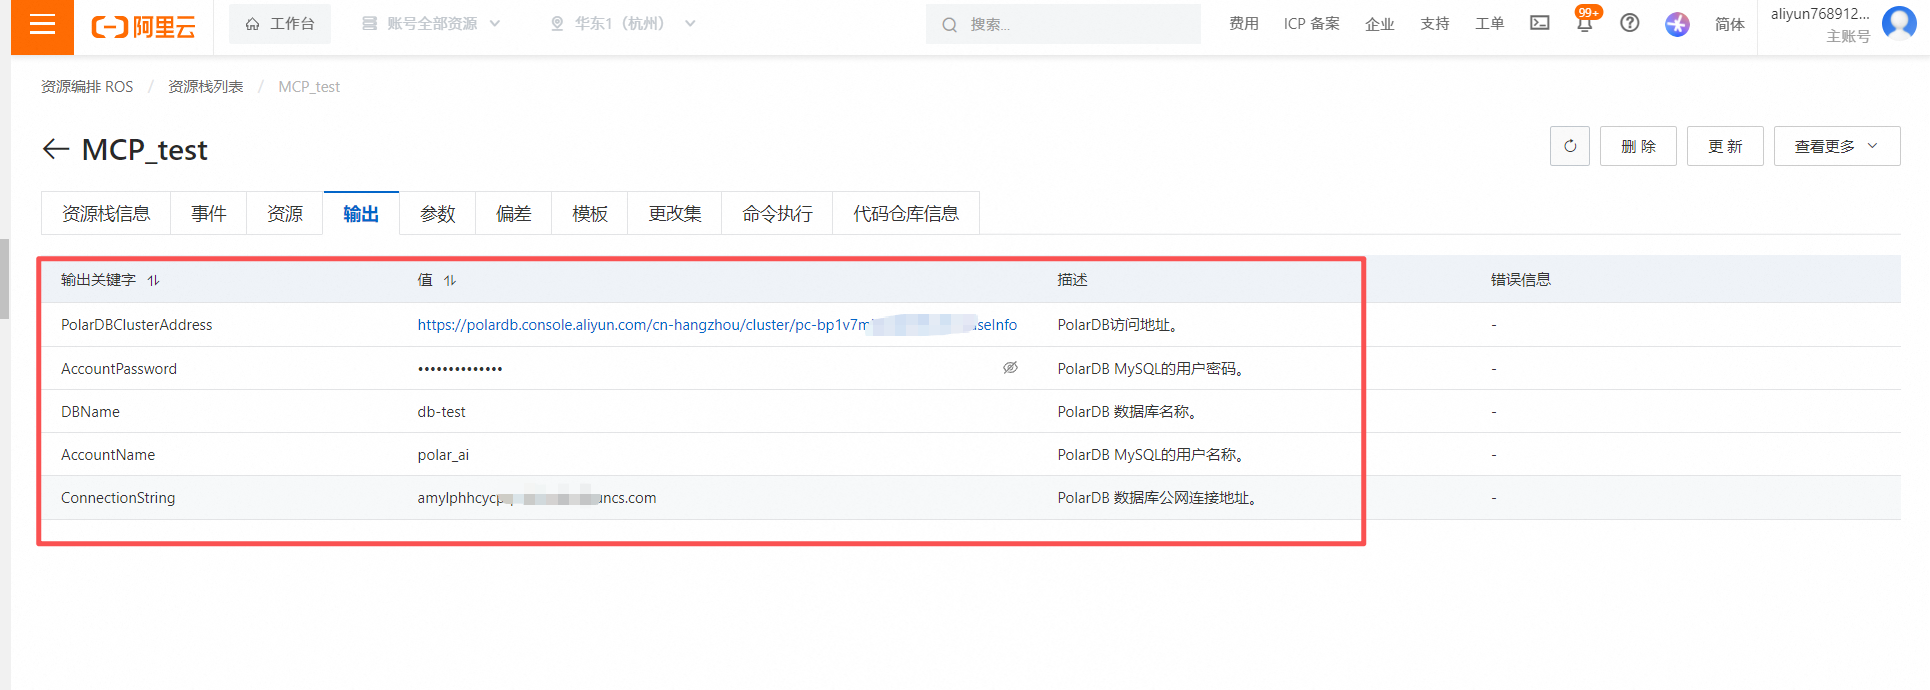Click the 删除 delete button
The width and height of the screenshot is (1930, 690).
tap(1638, 146)
